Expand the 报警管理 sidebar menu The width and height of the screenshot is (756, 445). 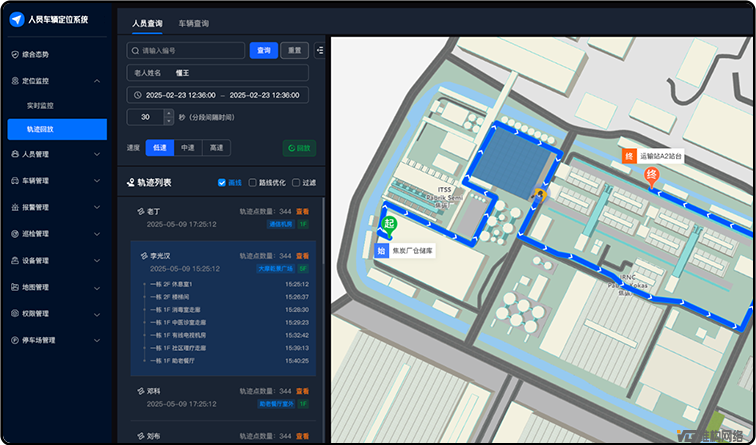point(97,207)
